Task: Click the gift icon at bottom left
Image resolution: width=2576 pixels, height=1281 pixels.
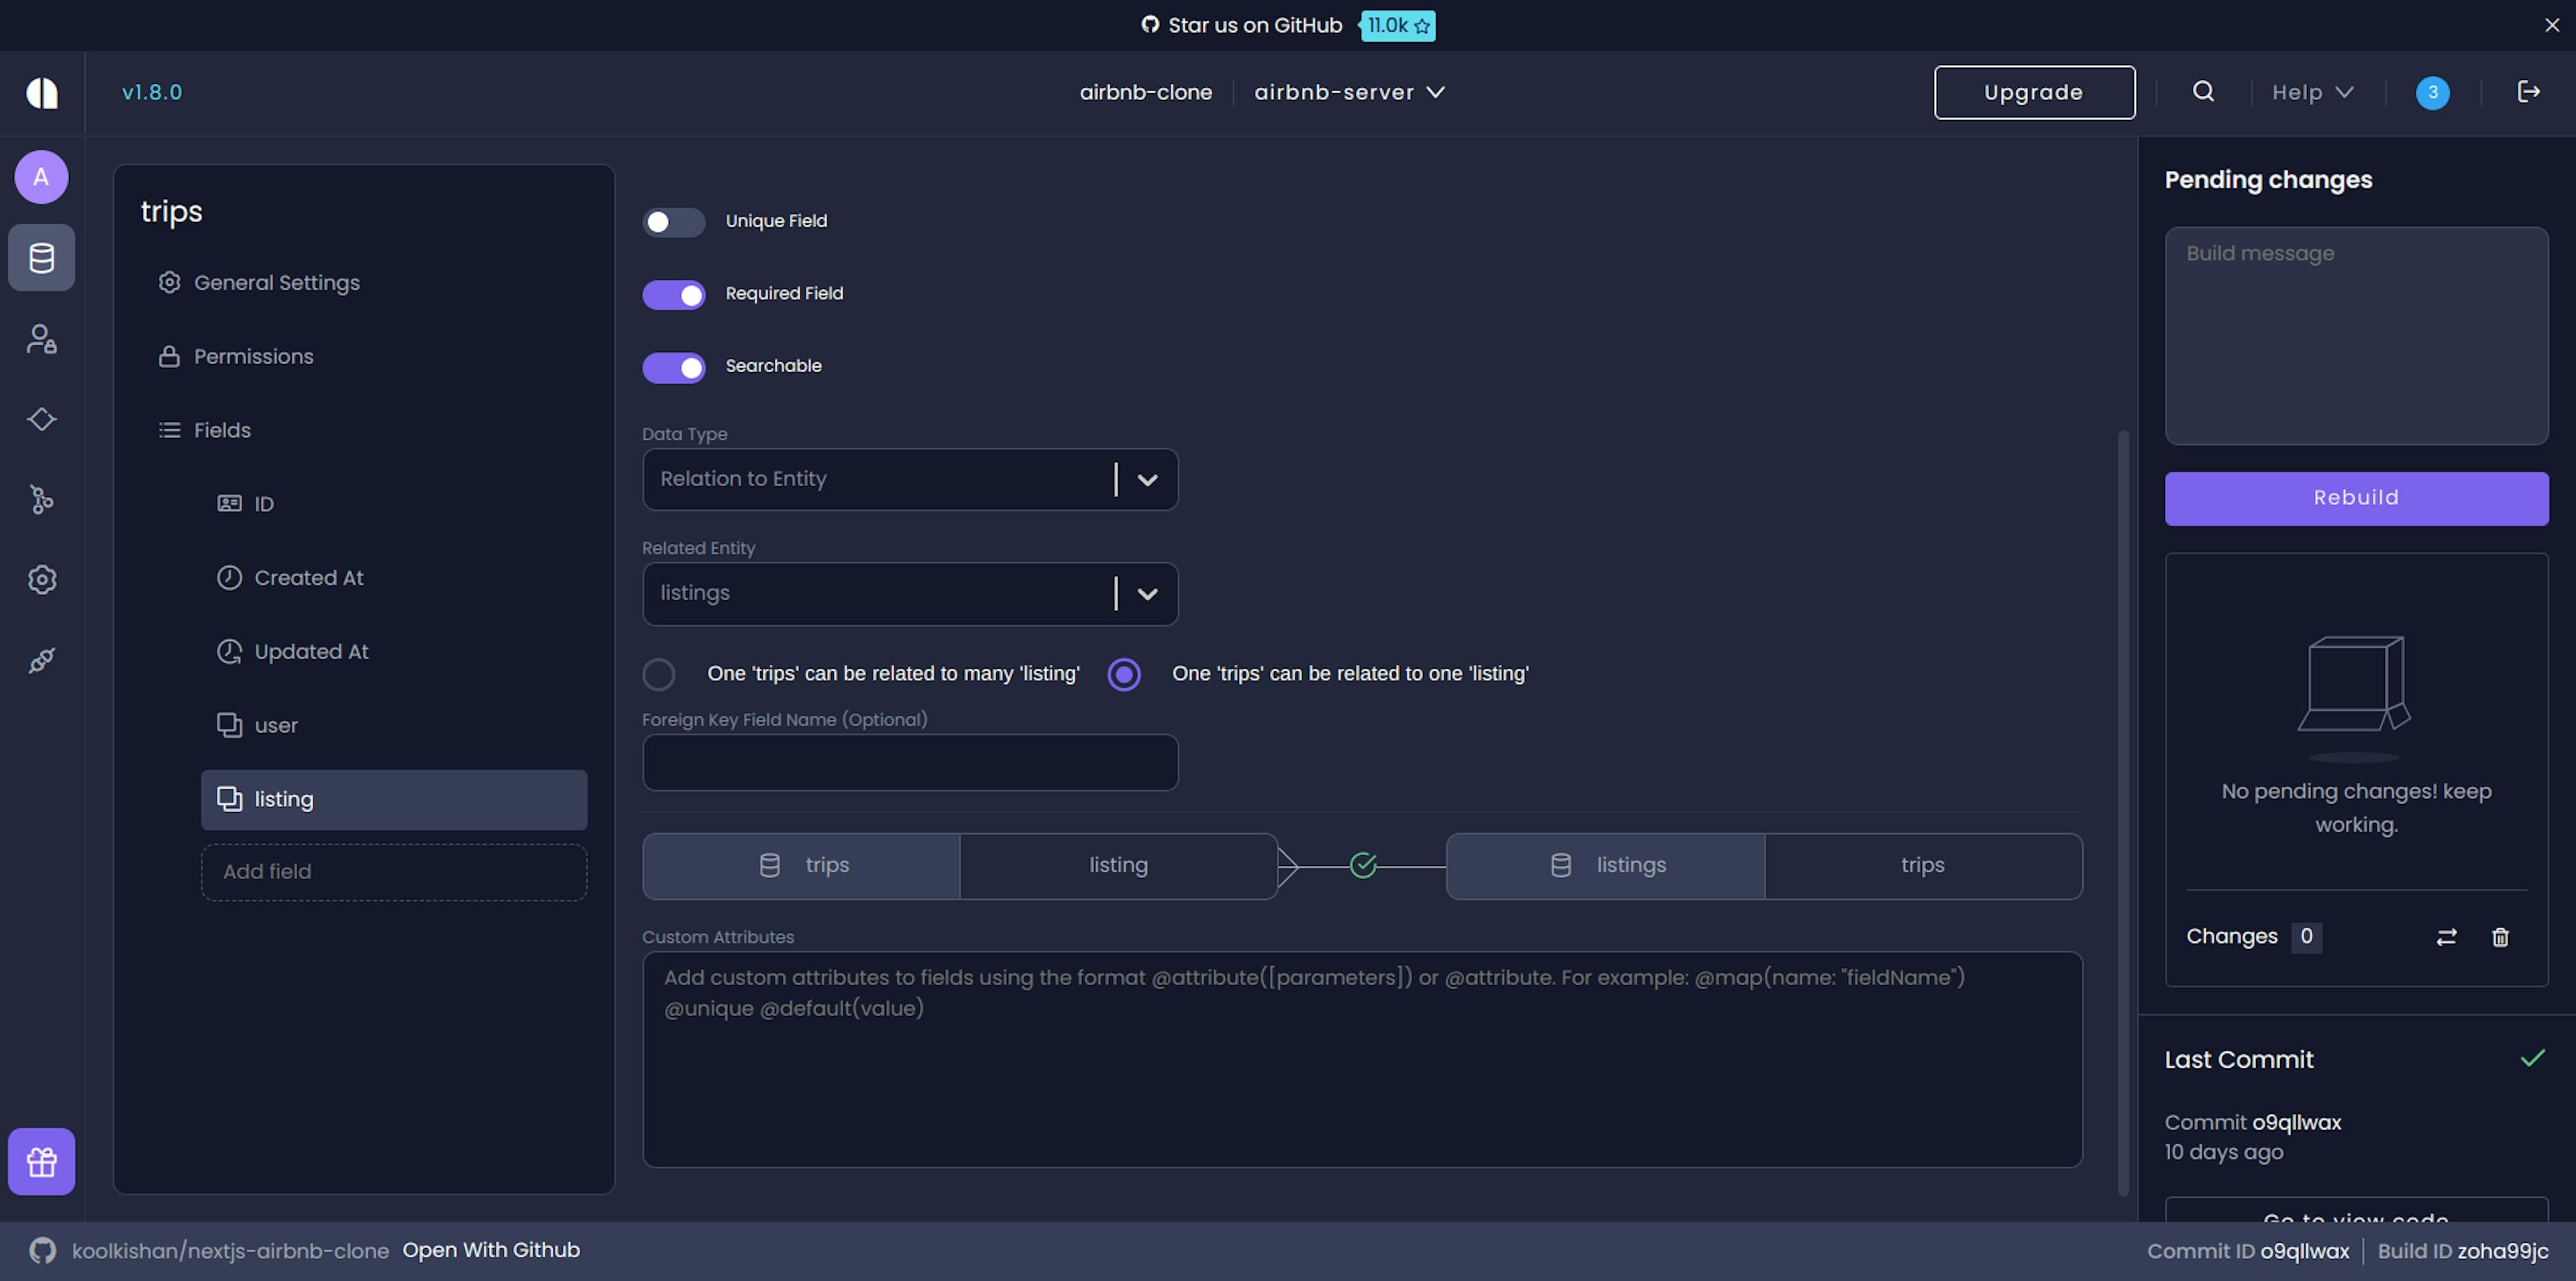Action: (x=41, y=1161)
